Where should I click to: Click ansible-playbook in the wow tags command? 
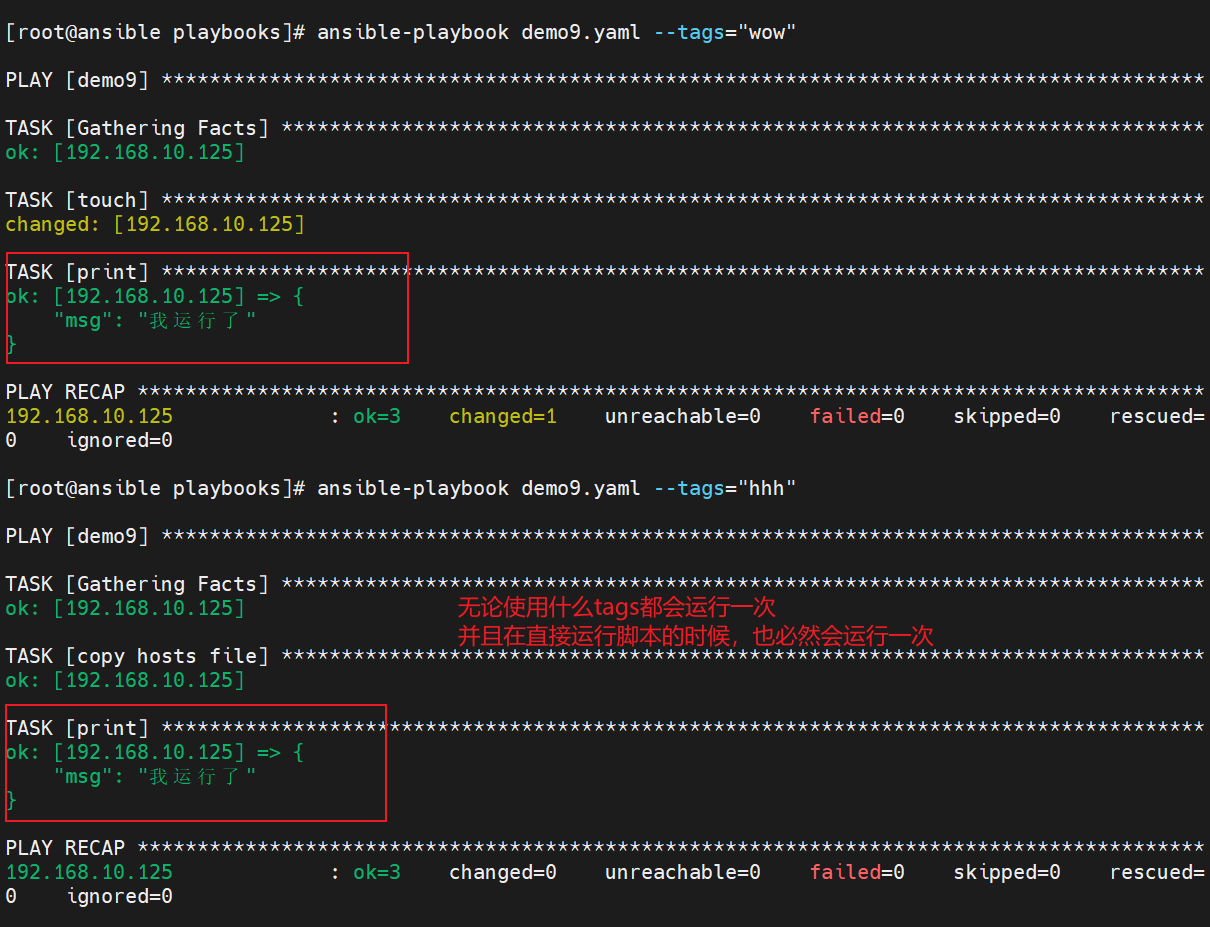click(413, 32)
